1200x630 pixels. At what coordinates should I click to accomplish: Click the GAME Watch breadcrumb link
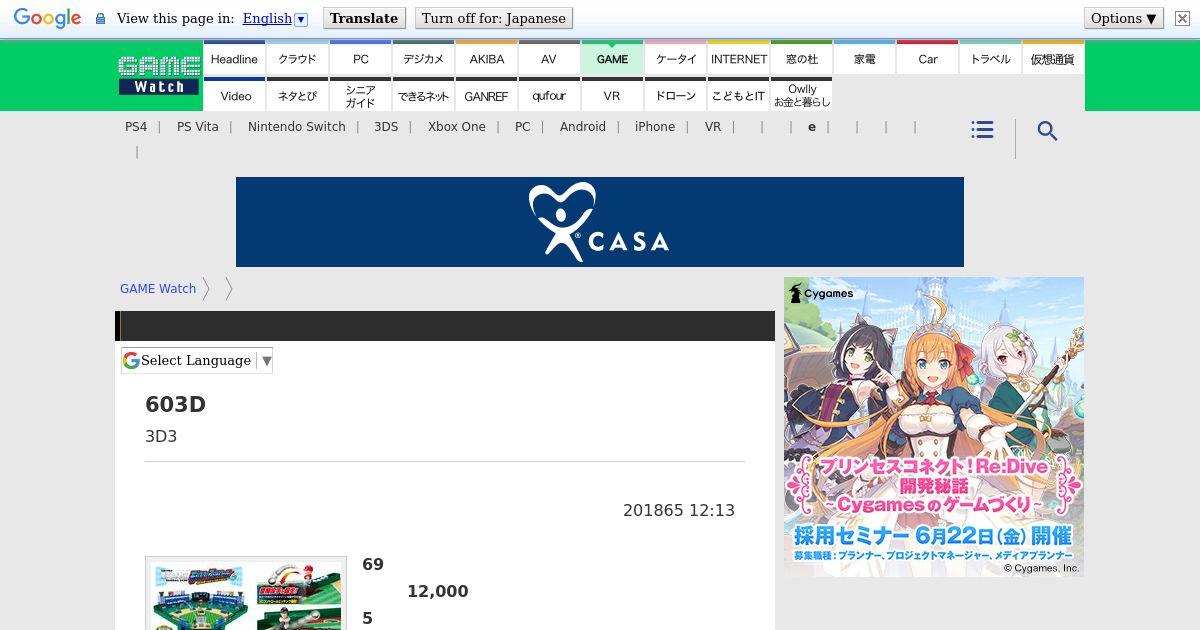[158, 288]
